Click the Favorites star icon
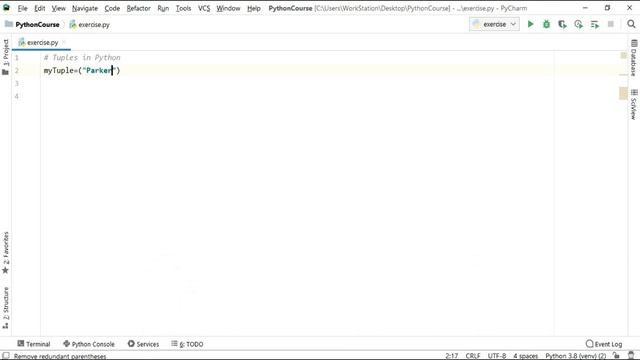 [x=5, y=270]
